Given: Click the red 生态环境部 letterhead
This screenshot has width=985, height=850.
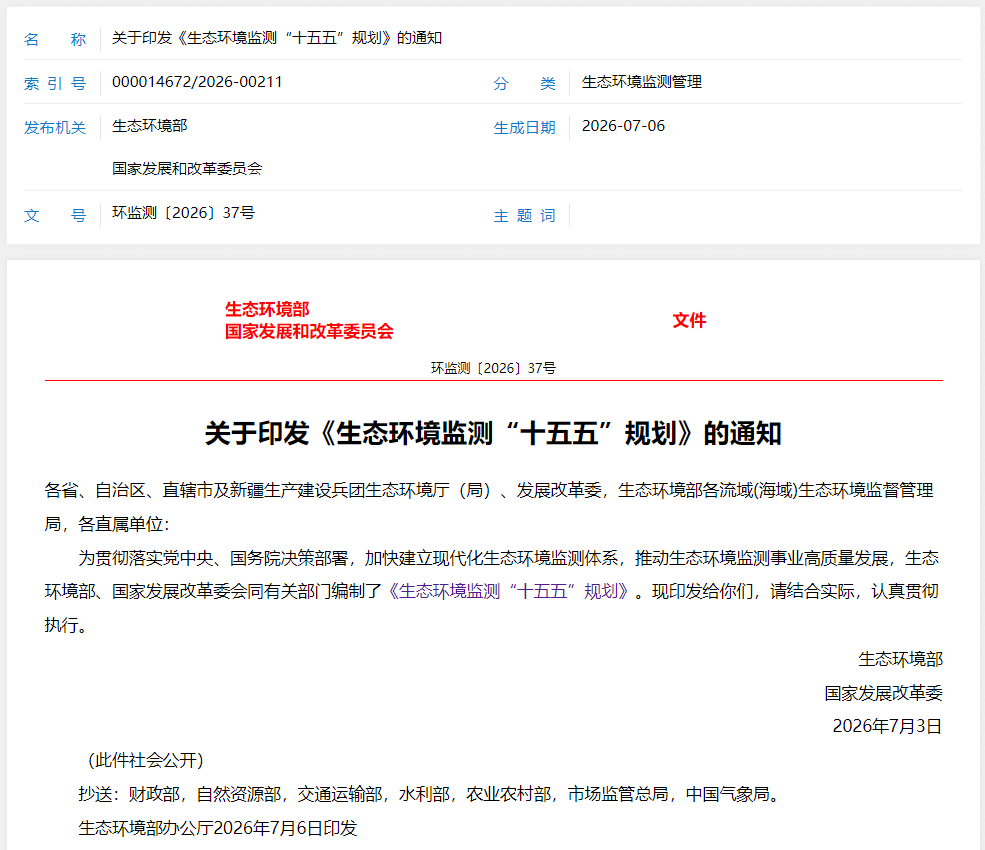Looking at the screenshot, I should point(267,309).
